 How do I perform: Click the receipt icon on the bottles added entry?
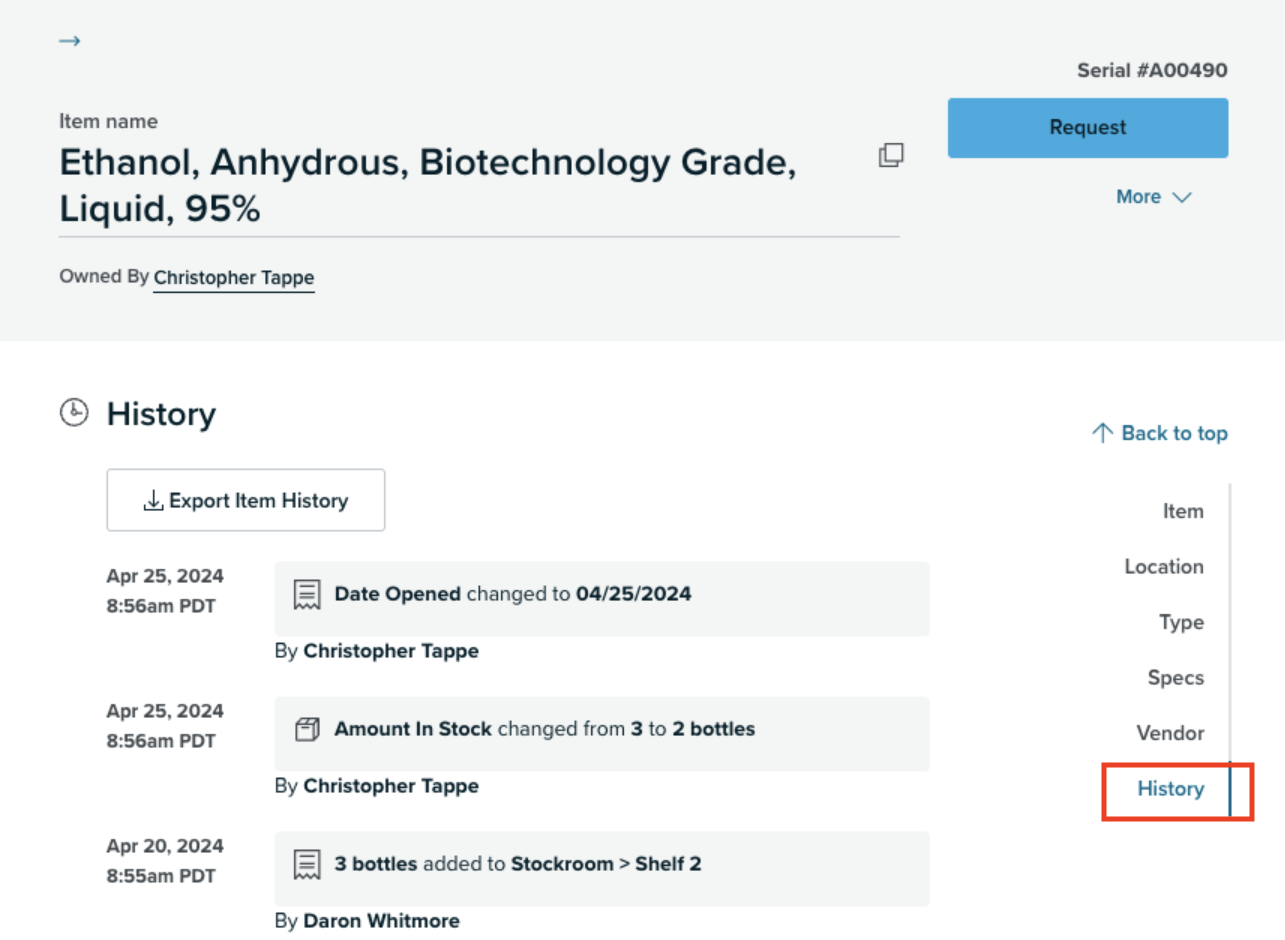pos(305,864)
